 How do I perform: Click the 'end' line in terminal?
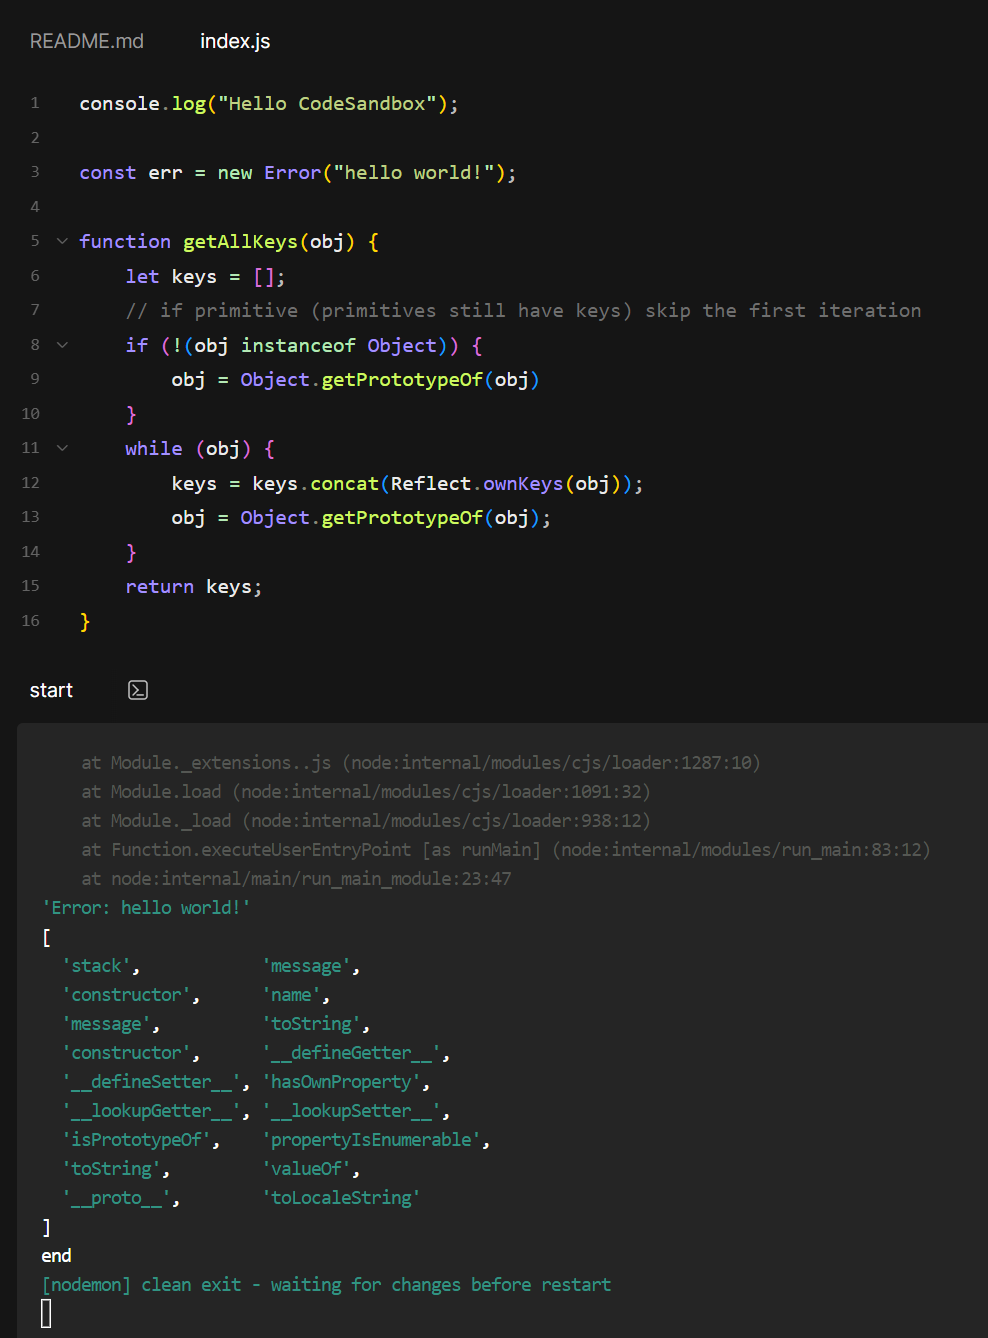click(x=56, y=1255)
